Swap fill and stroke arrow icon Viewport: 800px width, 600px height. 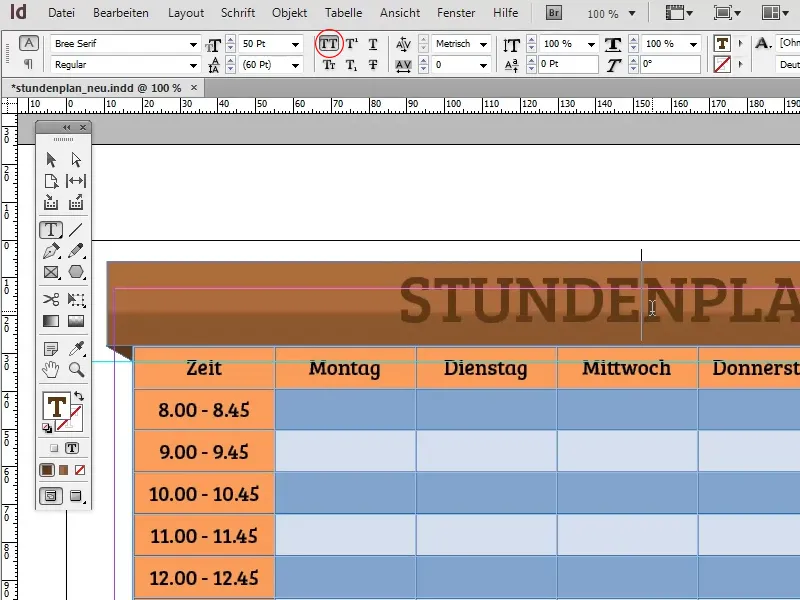[79, 396]
